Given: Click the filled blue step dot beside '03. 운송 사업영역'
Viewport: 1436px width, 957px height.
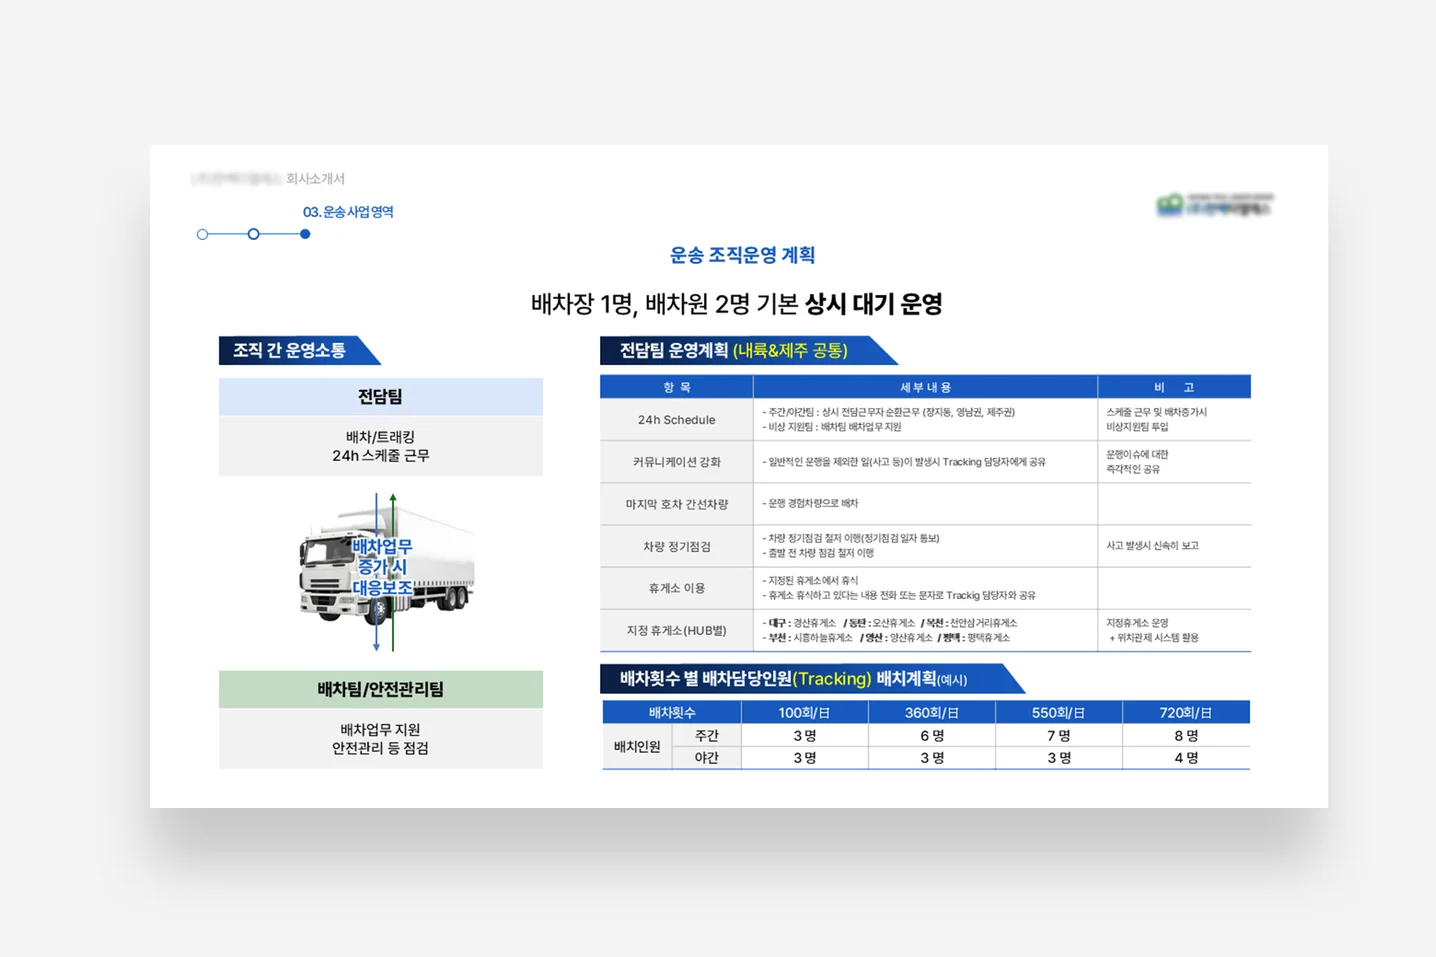Looking at the screenshot, I should 305,234.
